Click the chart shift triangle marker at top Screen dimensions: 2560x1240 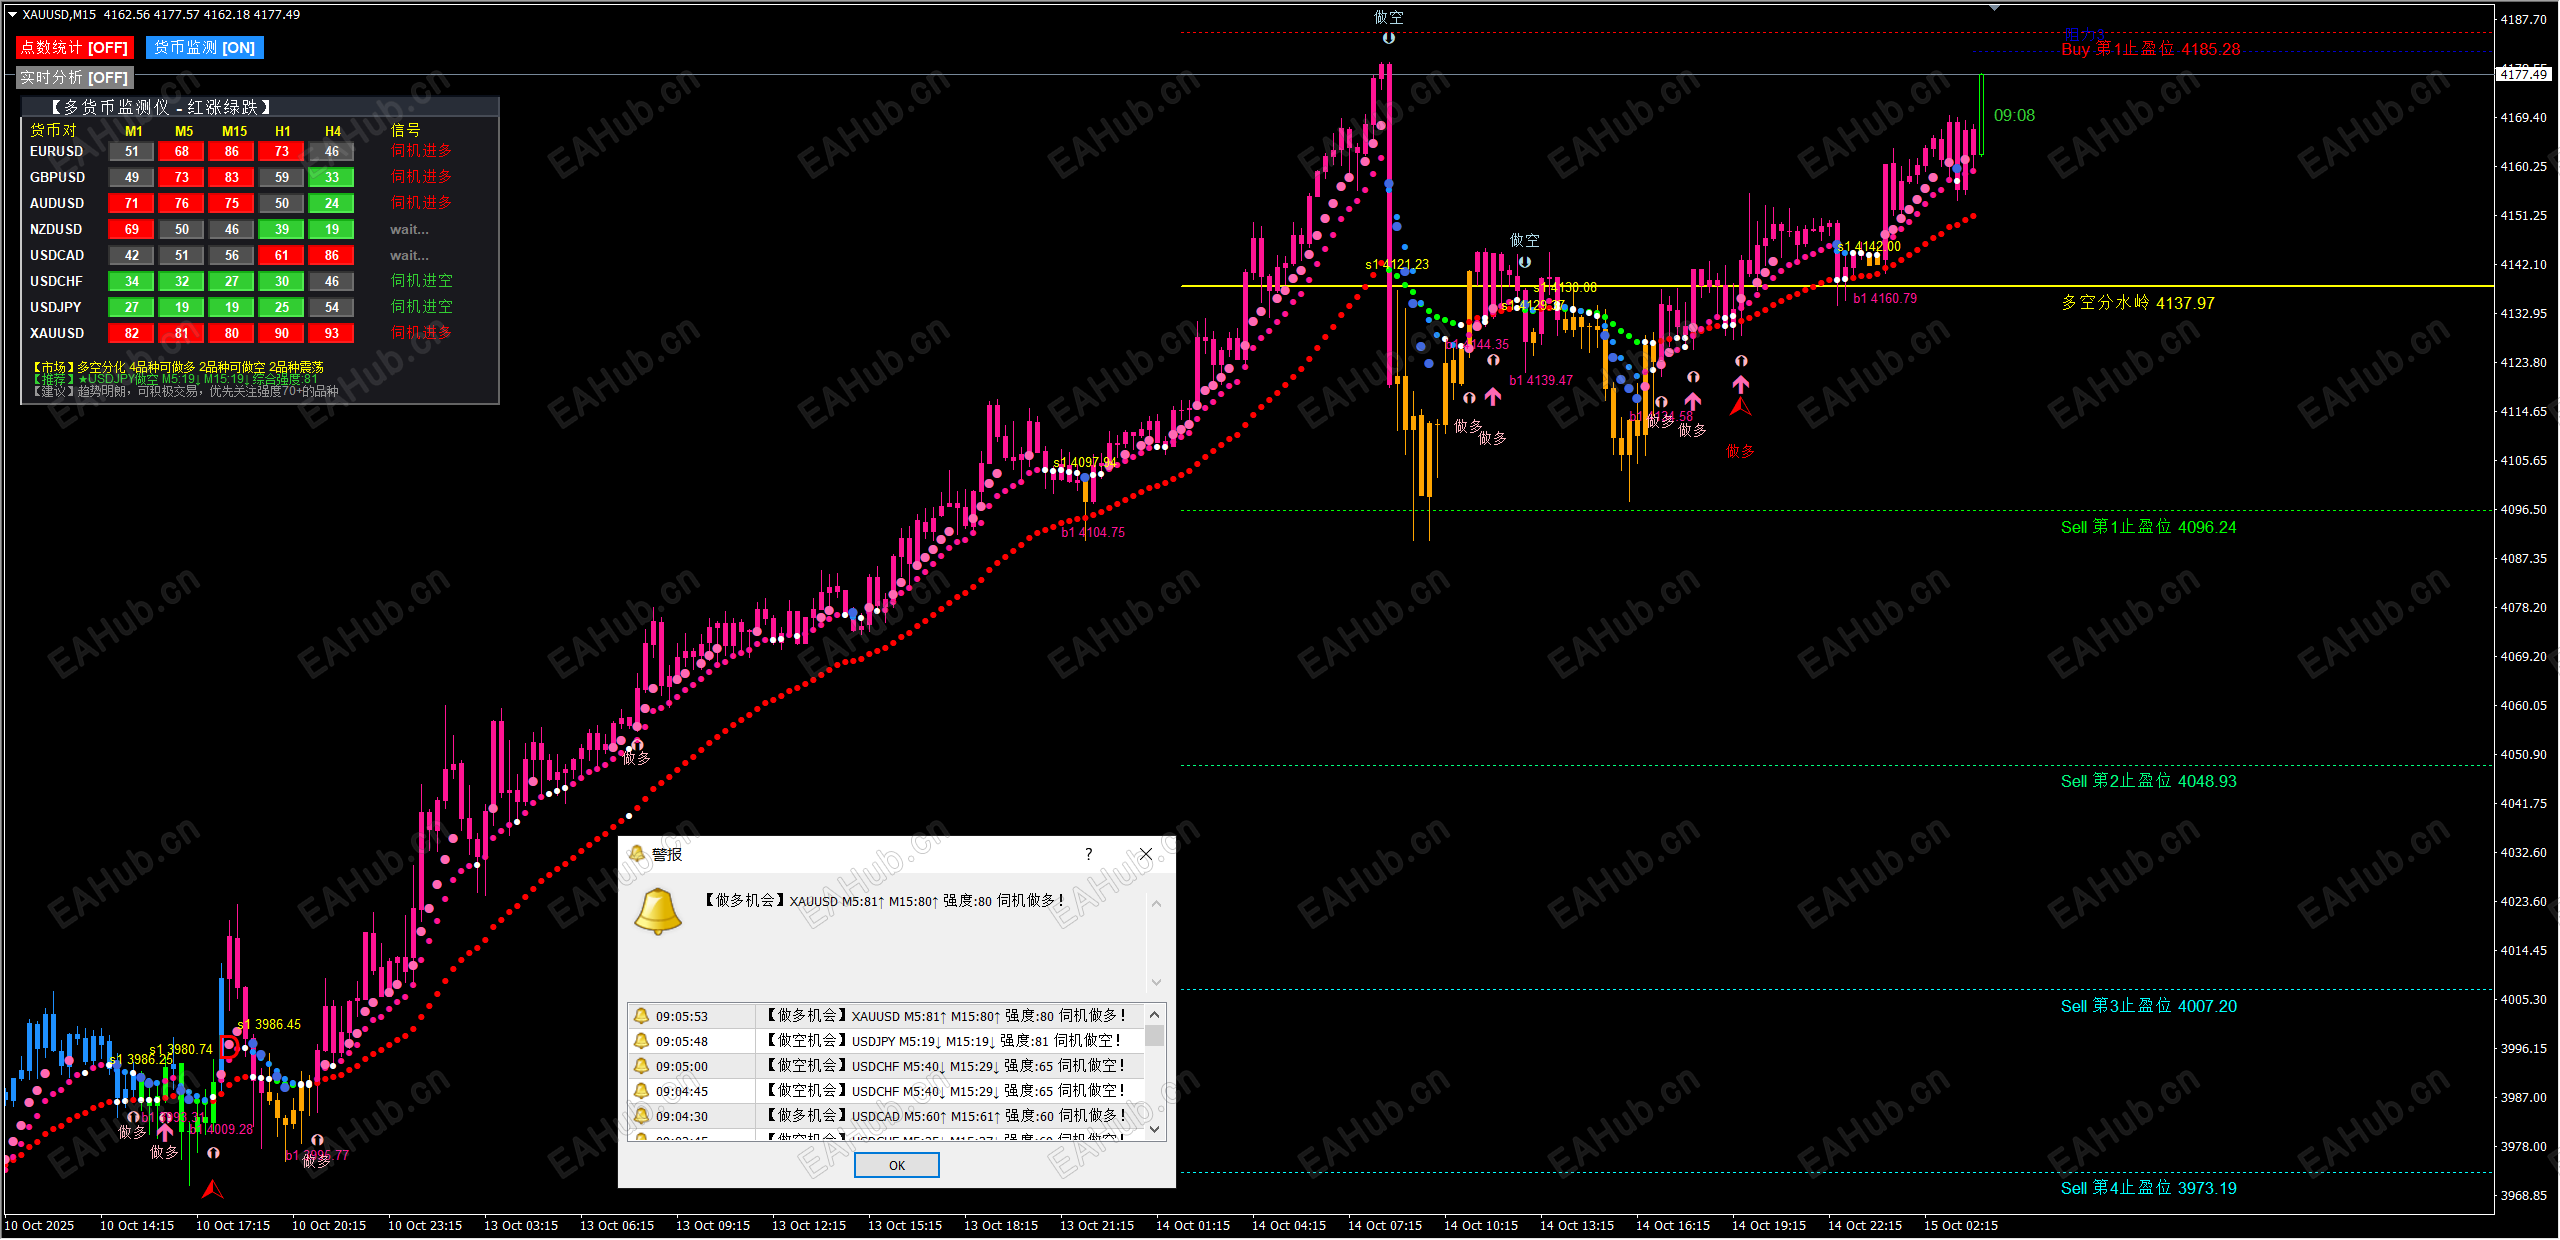pyautogui.click(x=1994, y=8)
